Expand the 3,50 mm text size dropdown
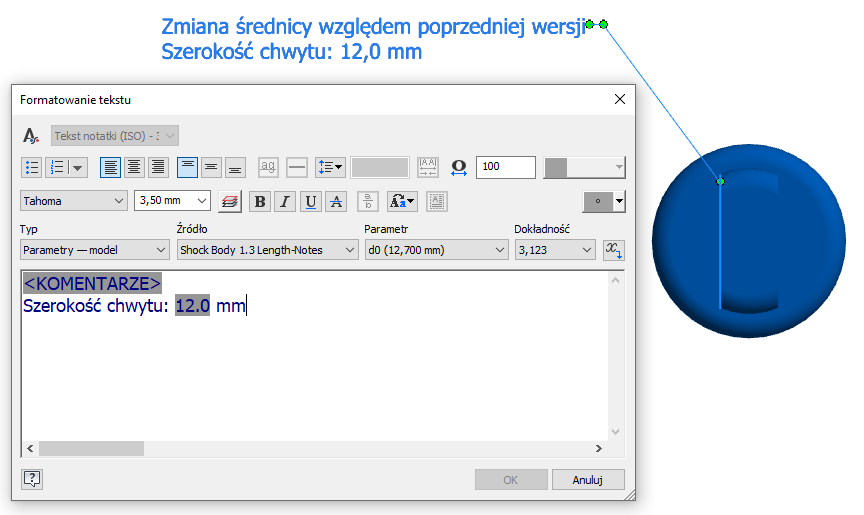This screenshot has height=515, width=864. pos(172,201)
